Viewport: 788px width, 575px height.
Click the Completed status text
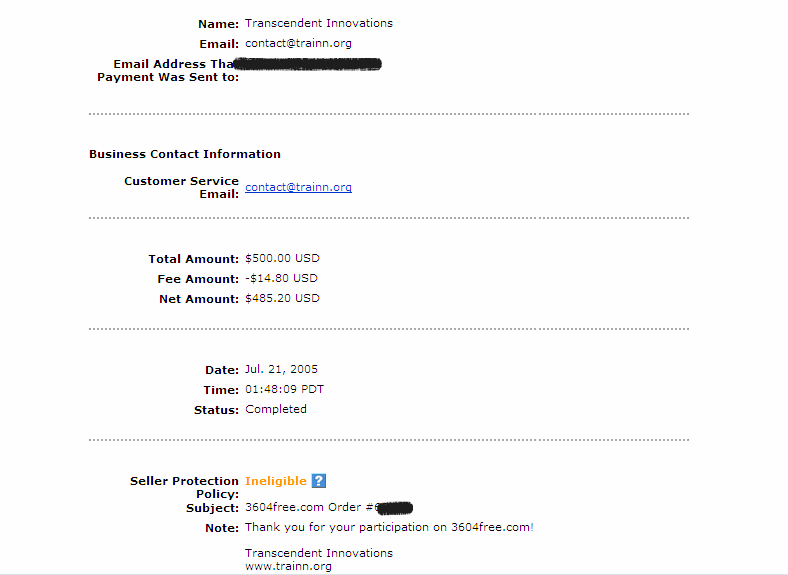(x=276, y=409)
